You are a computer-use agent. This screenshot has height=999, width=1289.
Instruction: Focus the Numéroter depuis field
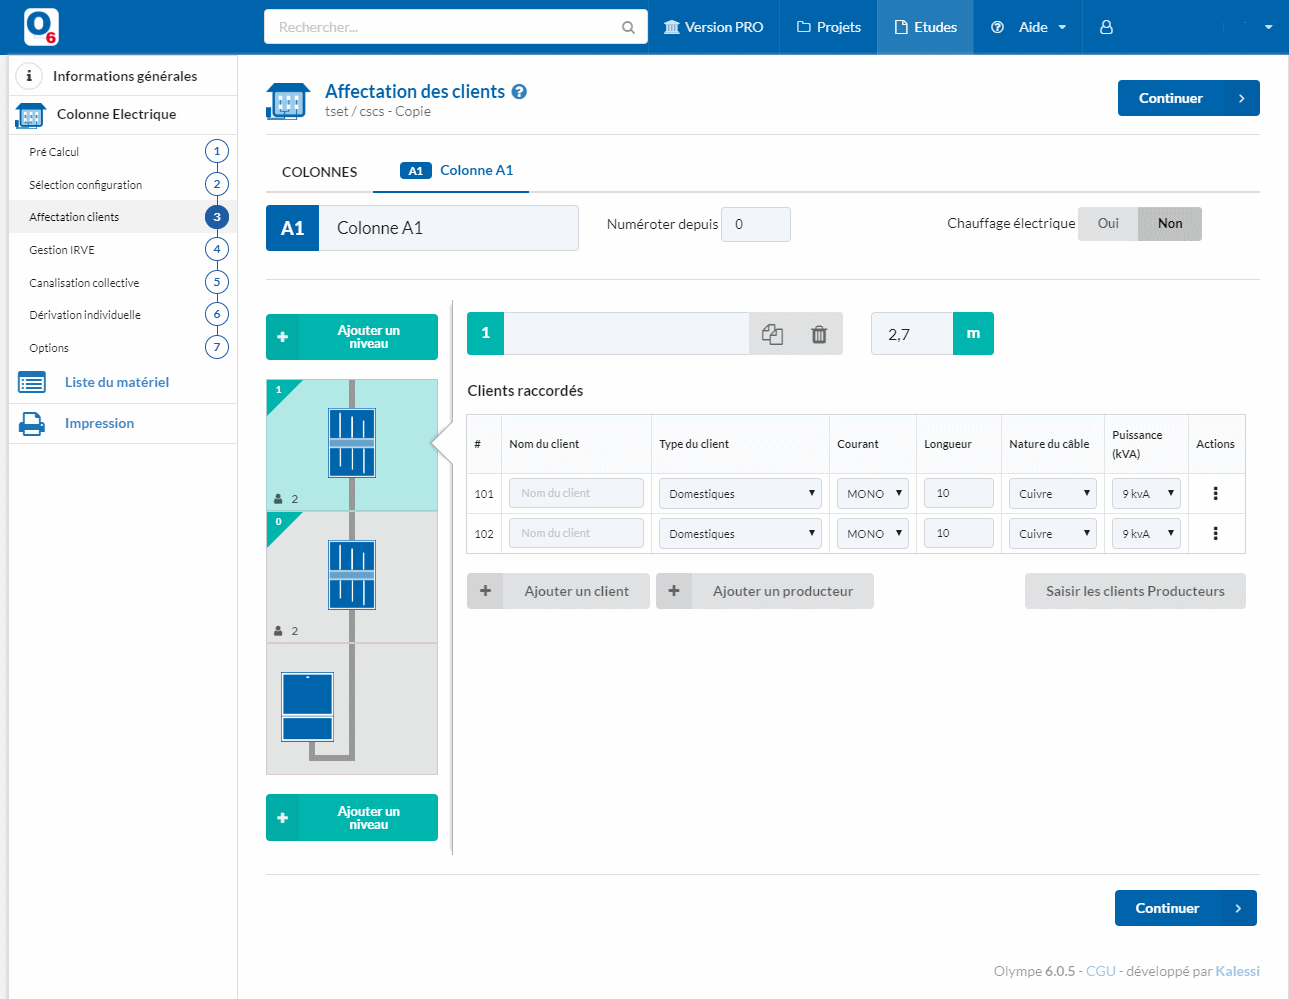pyautogui.click(x=756, y=224)
